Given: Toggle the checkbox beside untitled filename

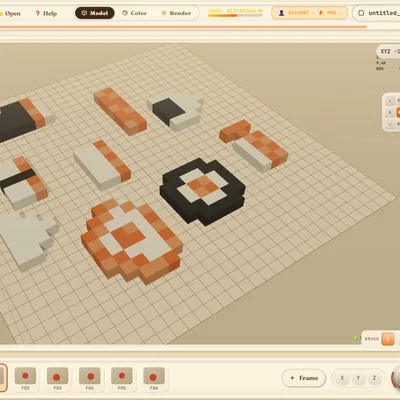Looking at the screenshot, I should (x=361, y=13).
